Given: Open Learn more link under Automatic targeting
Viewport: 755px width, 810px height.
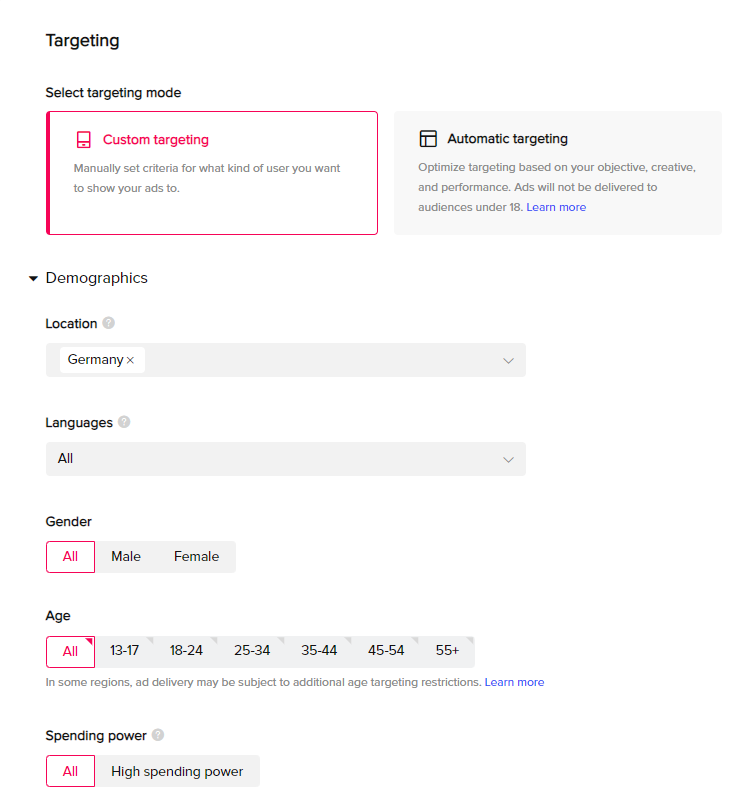Looking at the screenshot, I should (x=556, y=207).
